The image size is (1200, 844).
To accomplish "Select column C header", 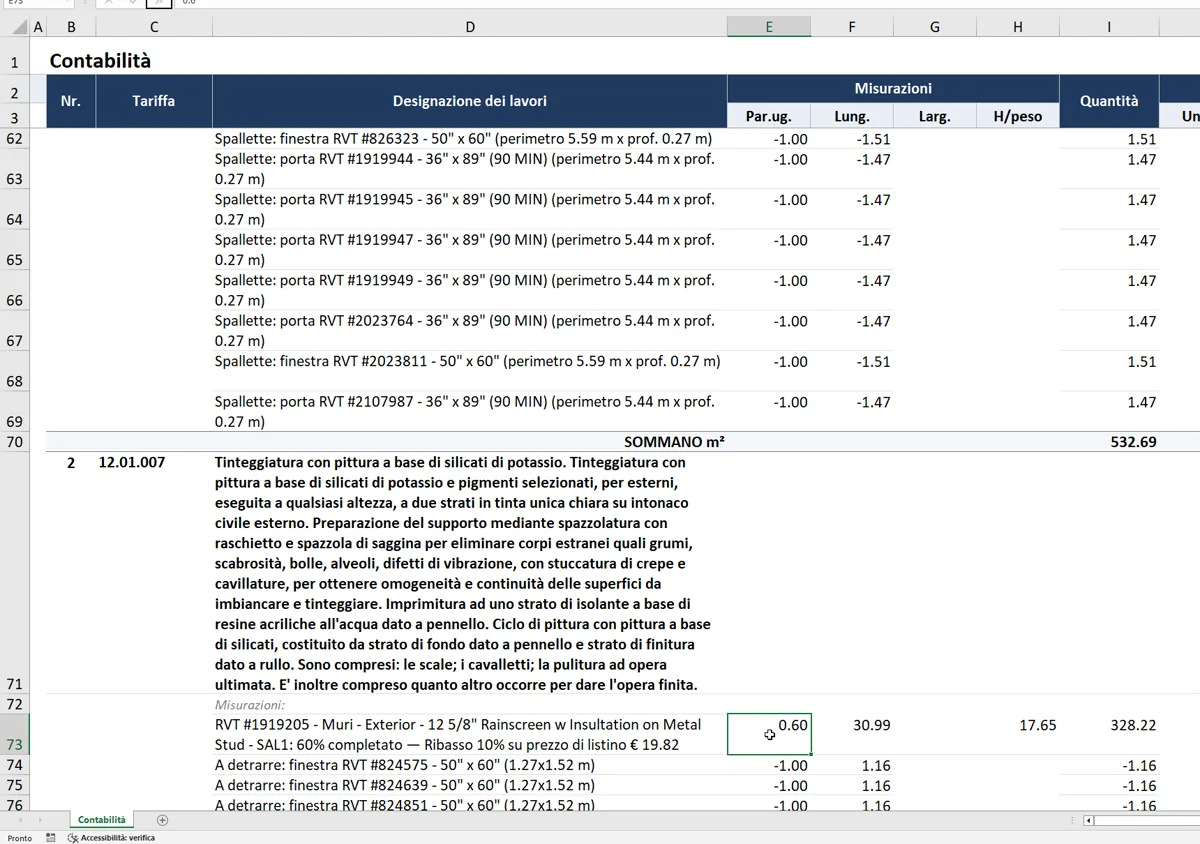I will tap(154, 27).
